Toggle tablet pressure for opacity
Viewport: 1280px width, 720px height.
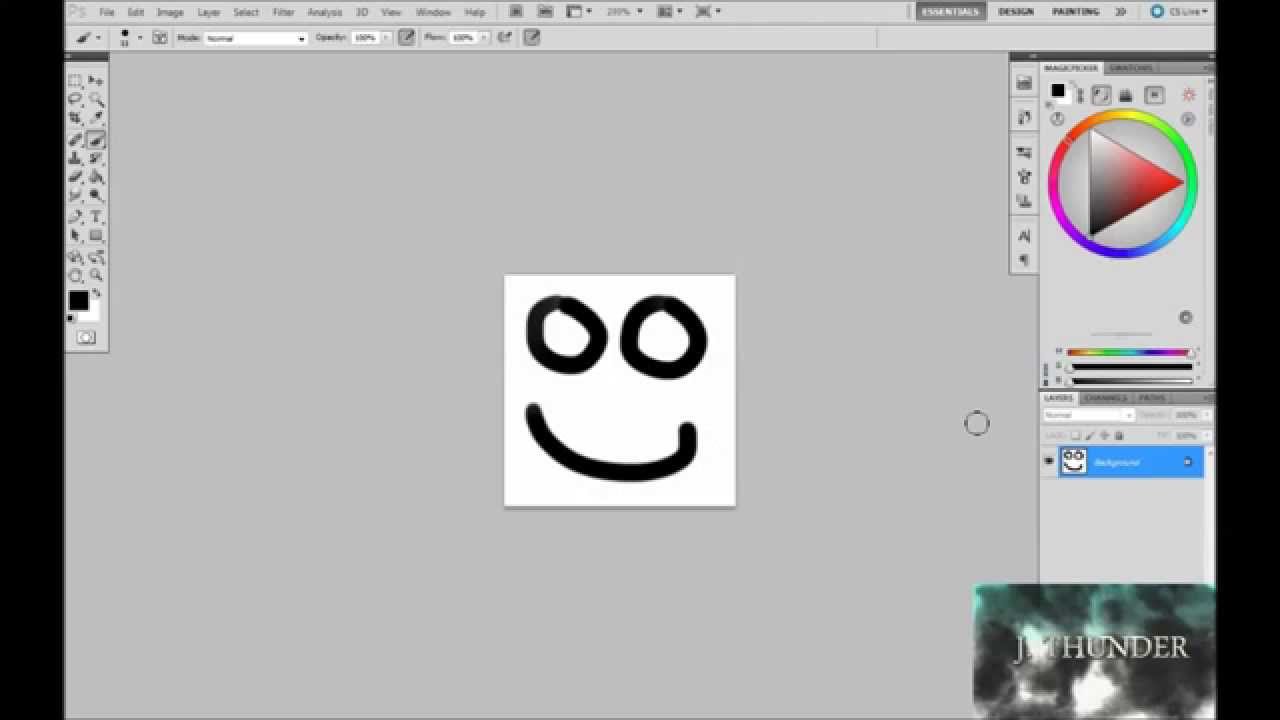407,37
